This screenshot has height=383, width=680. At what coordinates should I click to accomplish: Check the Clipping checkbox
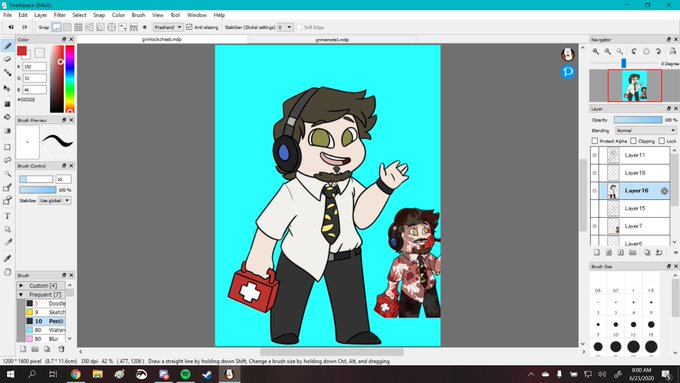633,141
